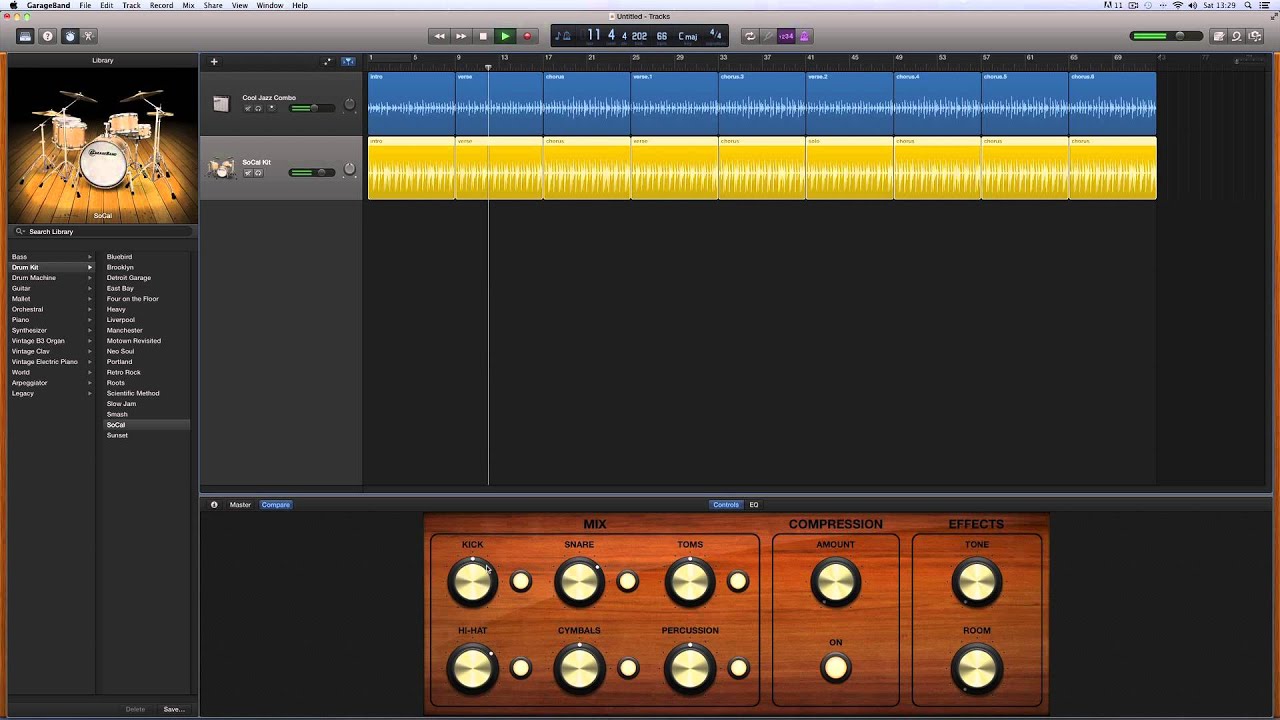This screenshot has height=720, width=1280.
Task: Toggle the Catch playhead button
Action: 348,62
